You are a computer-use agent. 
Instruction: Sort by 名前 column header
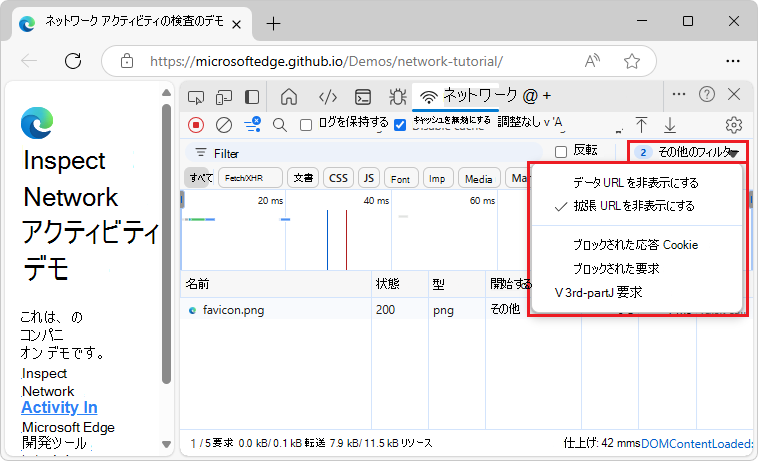coord(276,284)
